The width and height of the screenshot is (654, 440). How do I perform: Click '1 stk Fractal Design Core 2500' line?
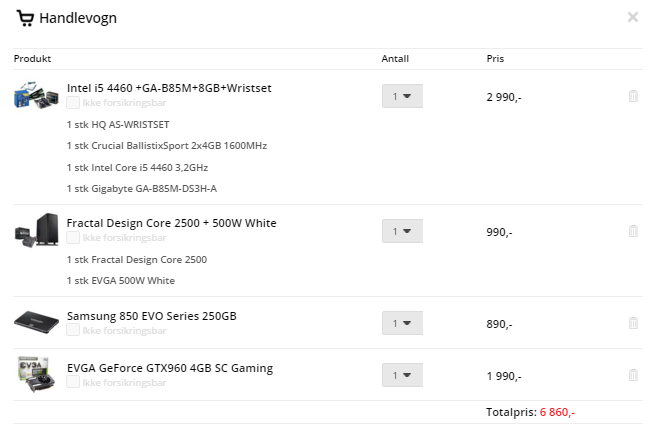137,260
